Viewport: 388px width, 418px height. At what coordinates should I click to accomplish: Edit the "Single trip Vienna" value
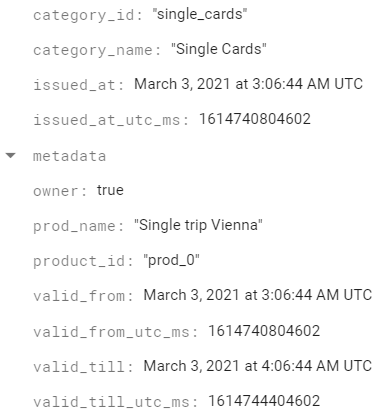[198, 225]
